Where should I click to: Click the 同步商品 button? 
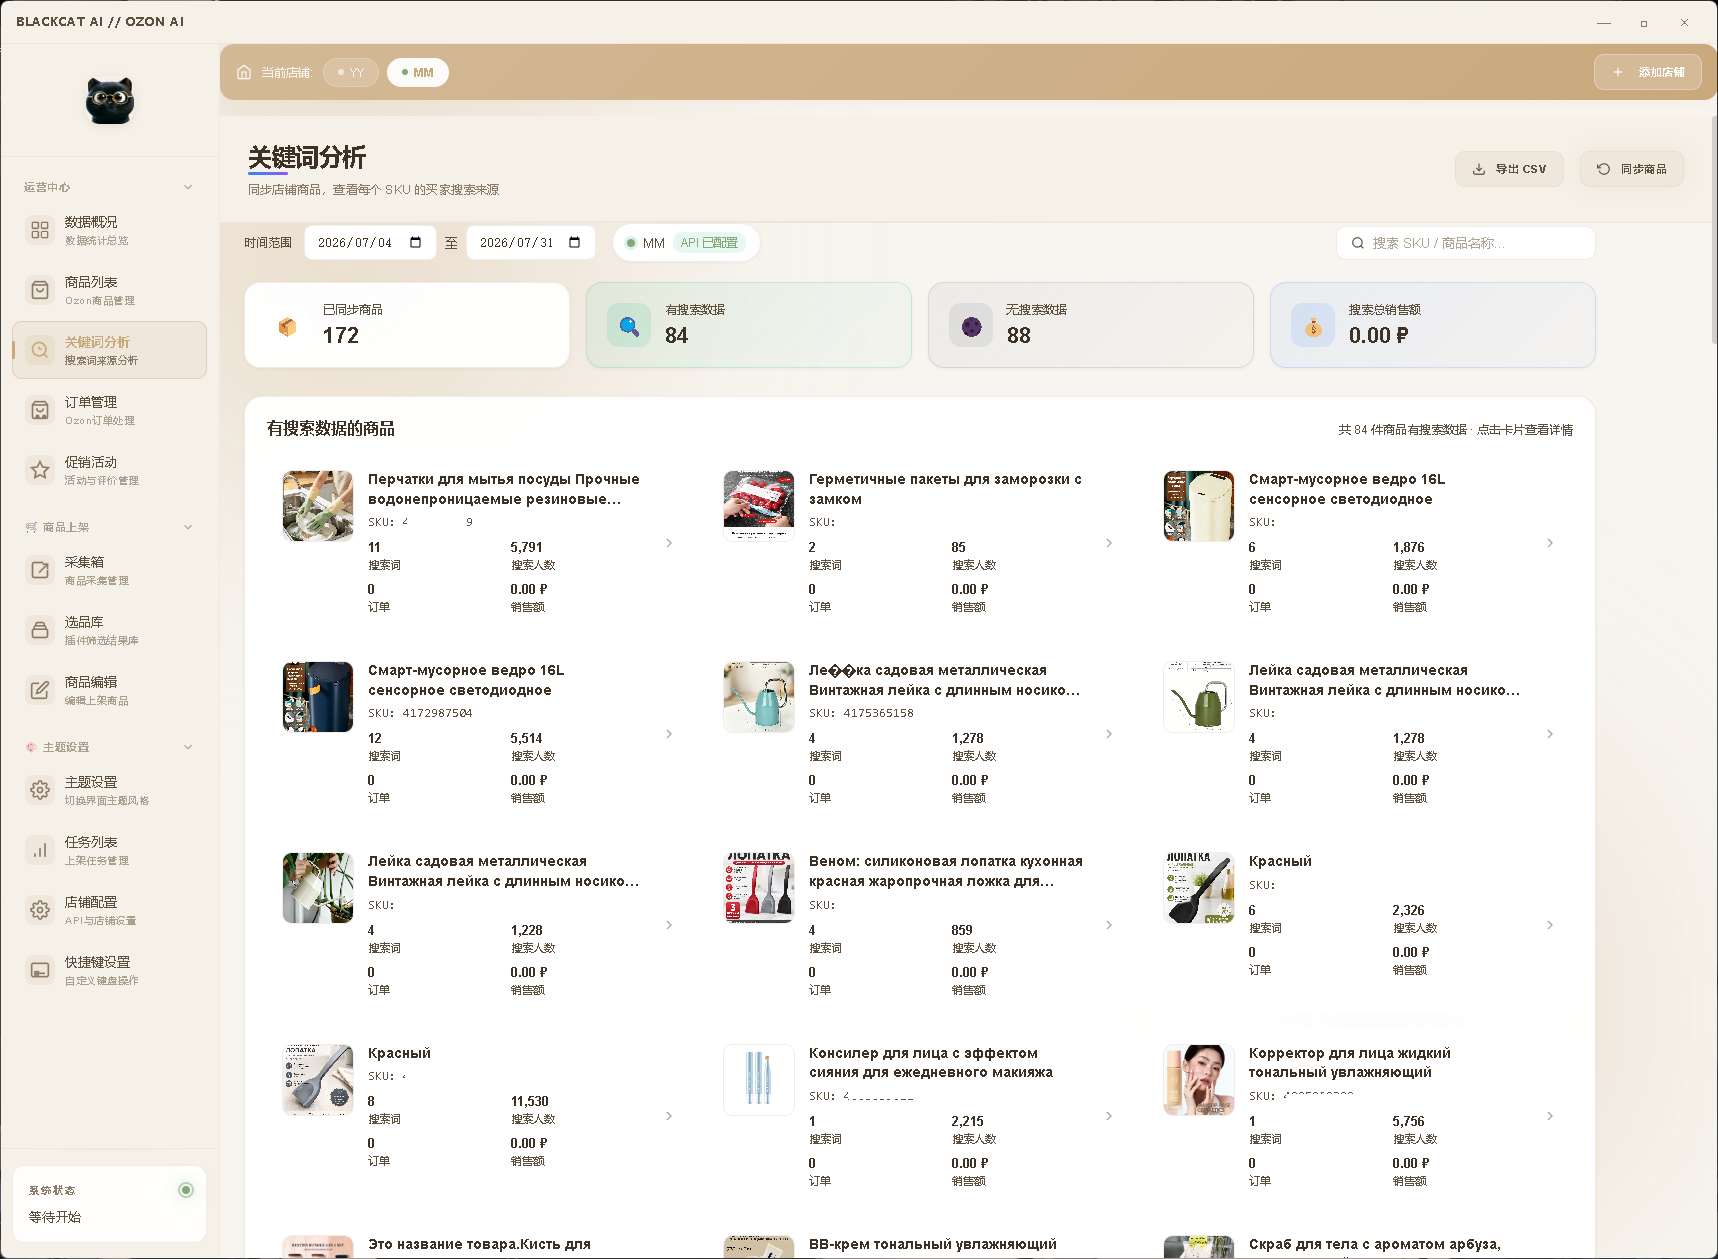[x=1631, y=169]
